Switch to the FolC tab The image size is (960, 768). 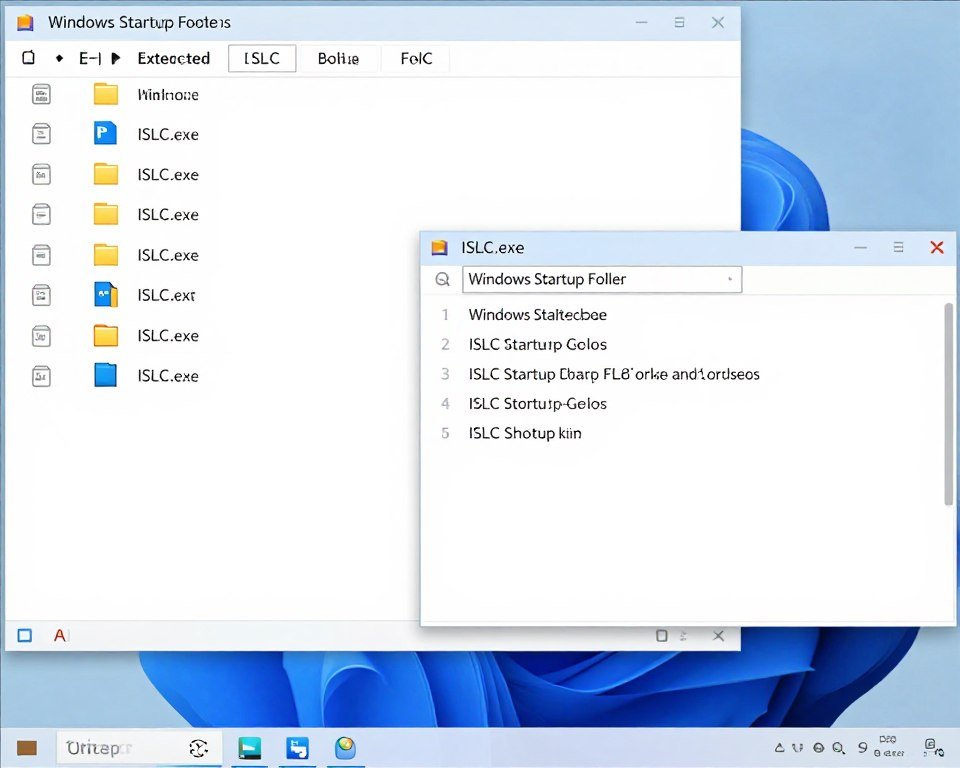pyautogui.click(x=415, y=58)
